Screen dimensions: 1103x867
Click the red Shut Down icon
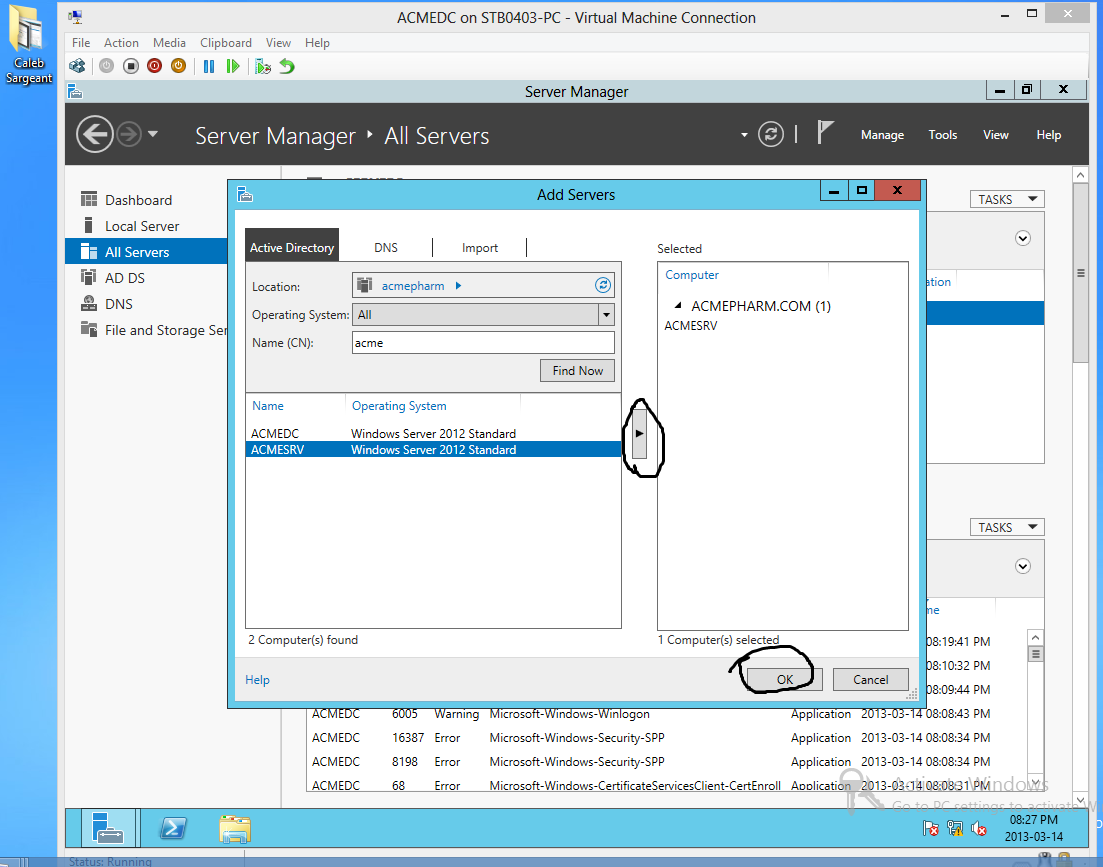point(155,66)
